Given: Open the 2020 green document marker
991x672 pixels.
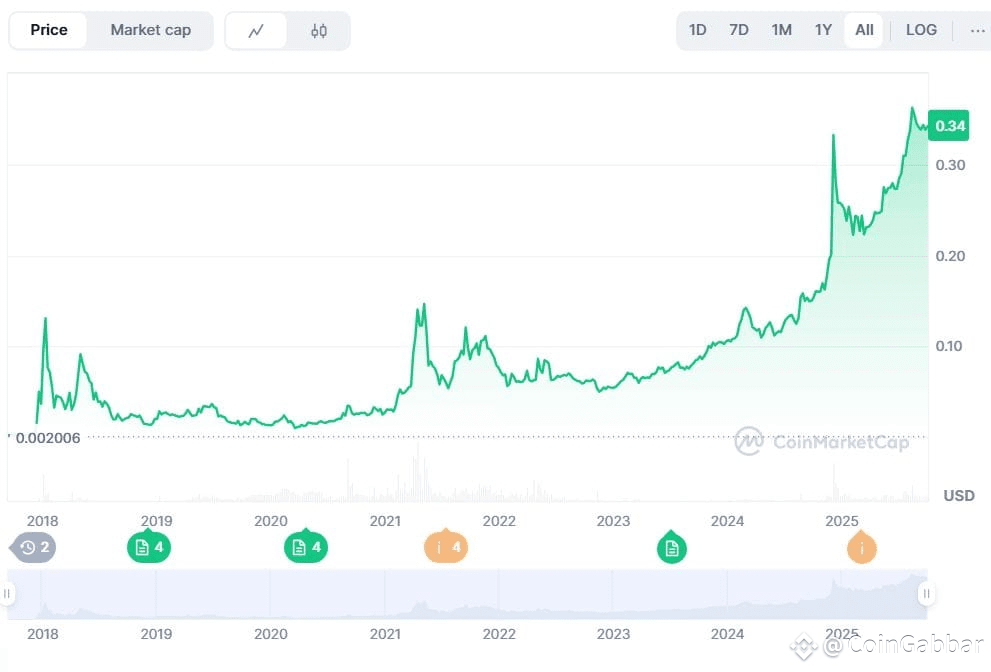Looking at the screenshot, I should click(307, 547).
